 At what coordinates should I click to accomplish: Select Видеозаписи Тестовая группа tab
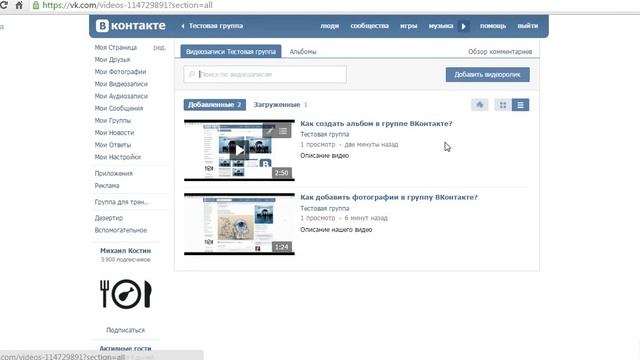[231, 51]
